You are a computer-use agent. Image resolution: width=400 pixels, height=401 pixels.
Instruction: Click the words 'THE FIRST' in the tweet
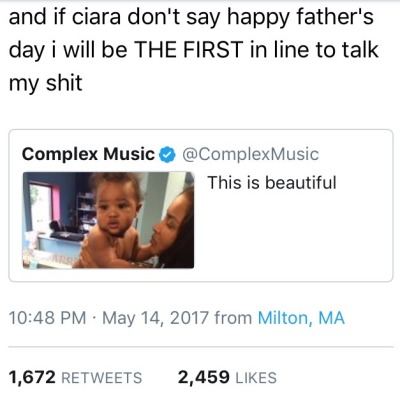[188, 49]
